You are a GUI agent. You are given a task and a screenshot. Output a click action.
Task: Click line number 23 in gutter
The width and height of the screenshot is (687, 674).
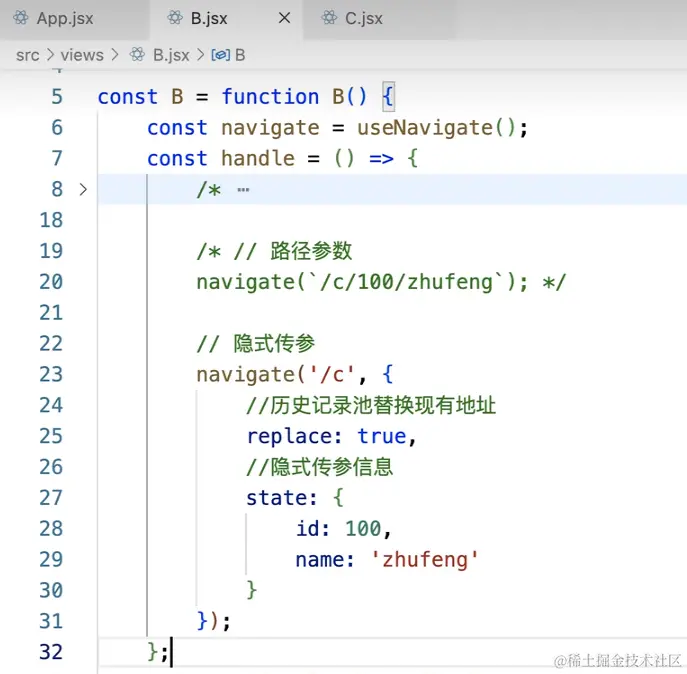click(51, 375)
